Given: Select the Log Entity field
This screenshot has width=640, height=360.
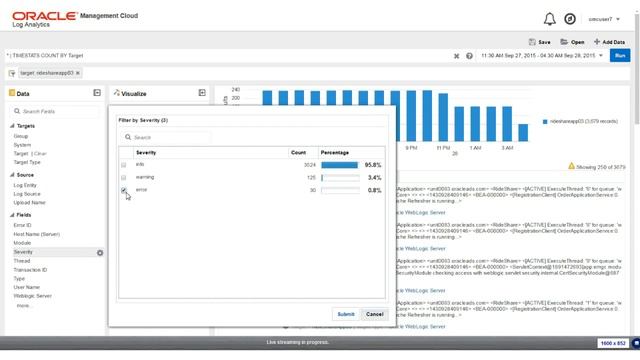Looking at the screenshot, I should tap(25, 185).
